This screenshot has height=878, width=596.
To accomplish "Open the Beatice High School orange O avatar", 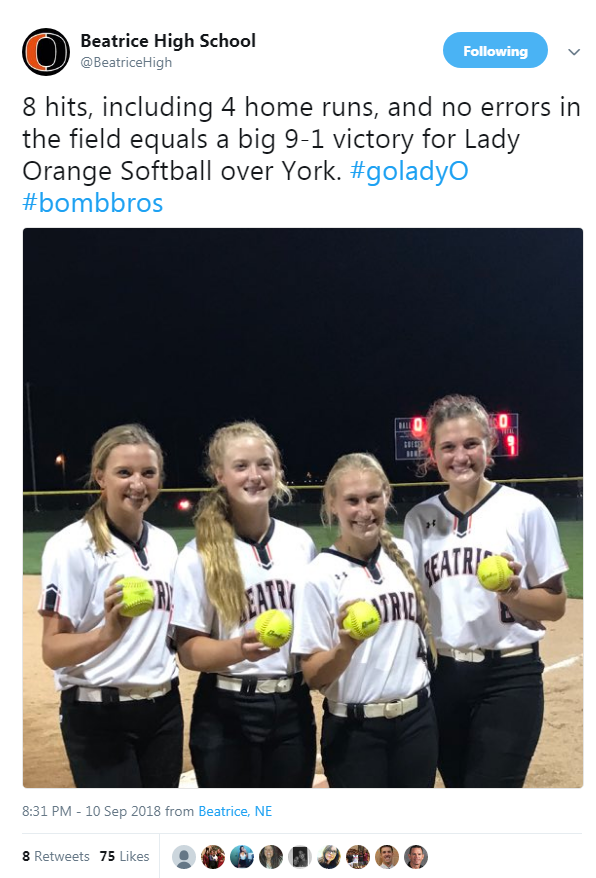I will tap(46, 52).
